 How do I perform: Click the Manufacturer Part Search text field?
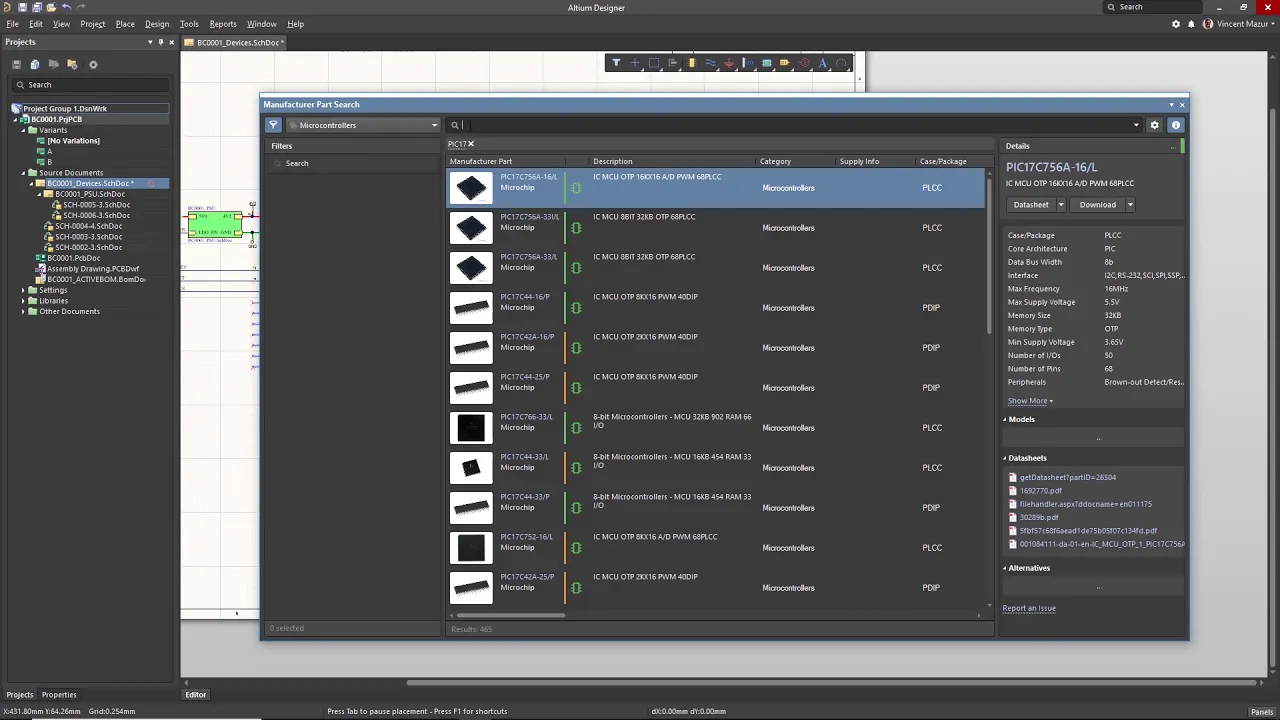tap(797, 125)
